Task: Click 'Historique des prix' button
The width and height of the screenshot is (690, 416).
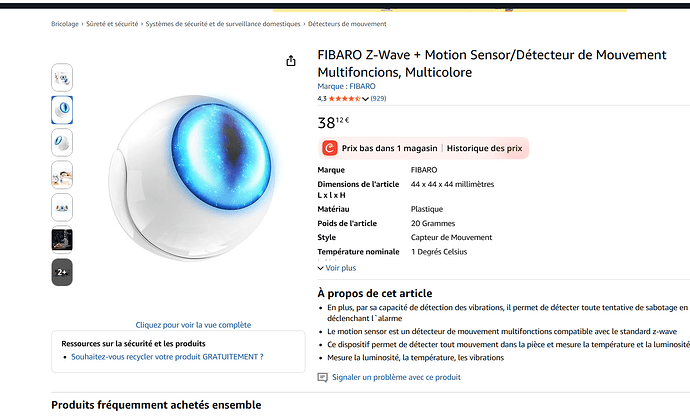Action: [x=484, y=148]
